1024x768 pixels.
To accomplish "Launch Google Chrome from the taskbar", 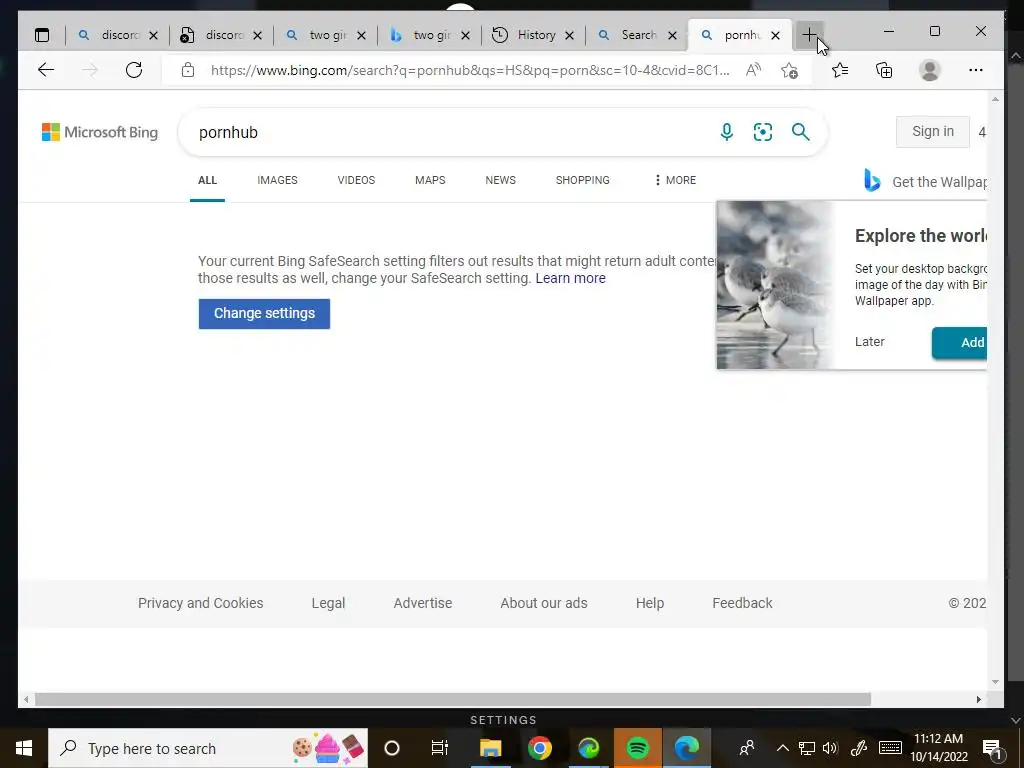I will tap(539, 748).
